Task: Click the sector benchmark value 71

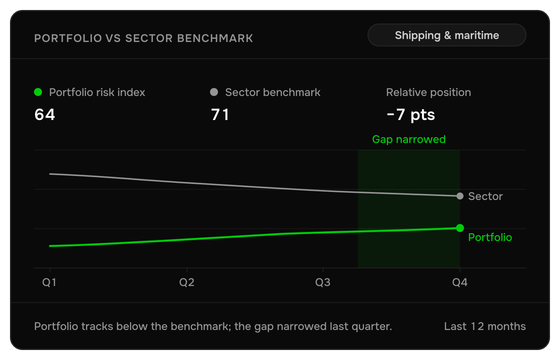Action: [220, 115]
